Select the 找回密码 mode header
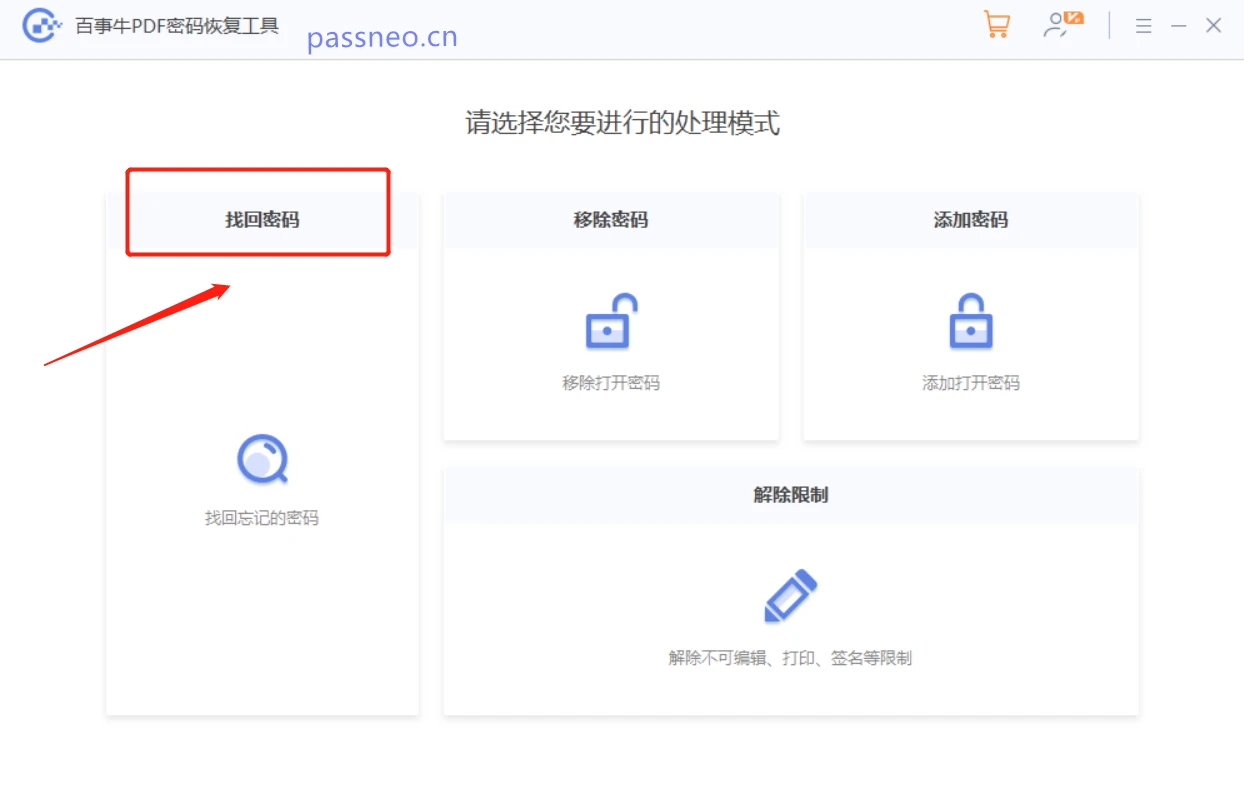1244x785 pixels. click(x=262, y=220)
